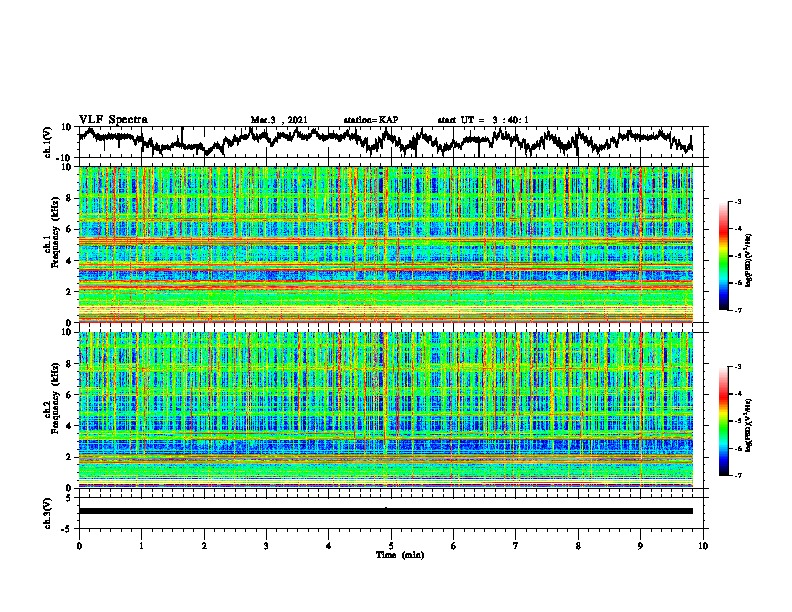Screen dimensions: 792x612
Task: Click the time axis tick label "3"
Action: 266,546
